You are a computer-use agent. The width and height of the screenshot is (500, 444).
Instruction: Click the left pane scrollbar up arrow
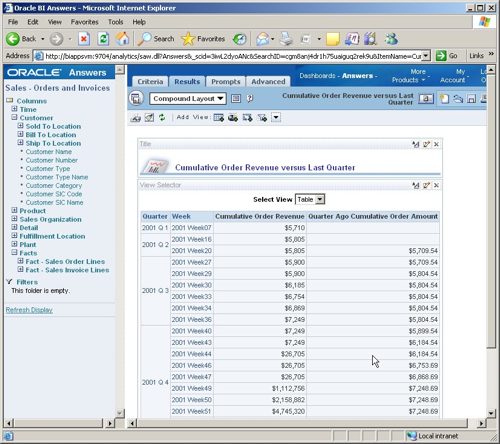[120, 69]
